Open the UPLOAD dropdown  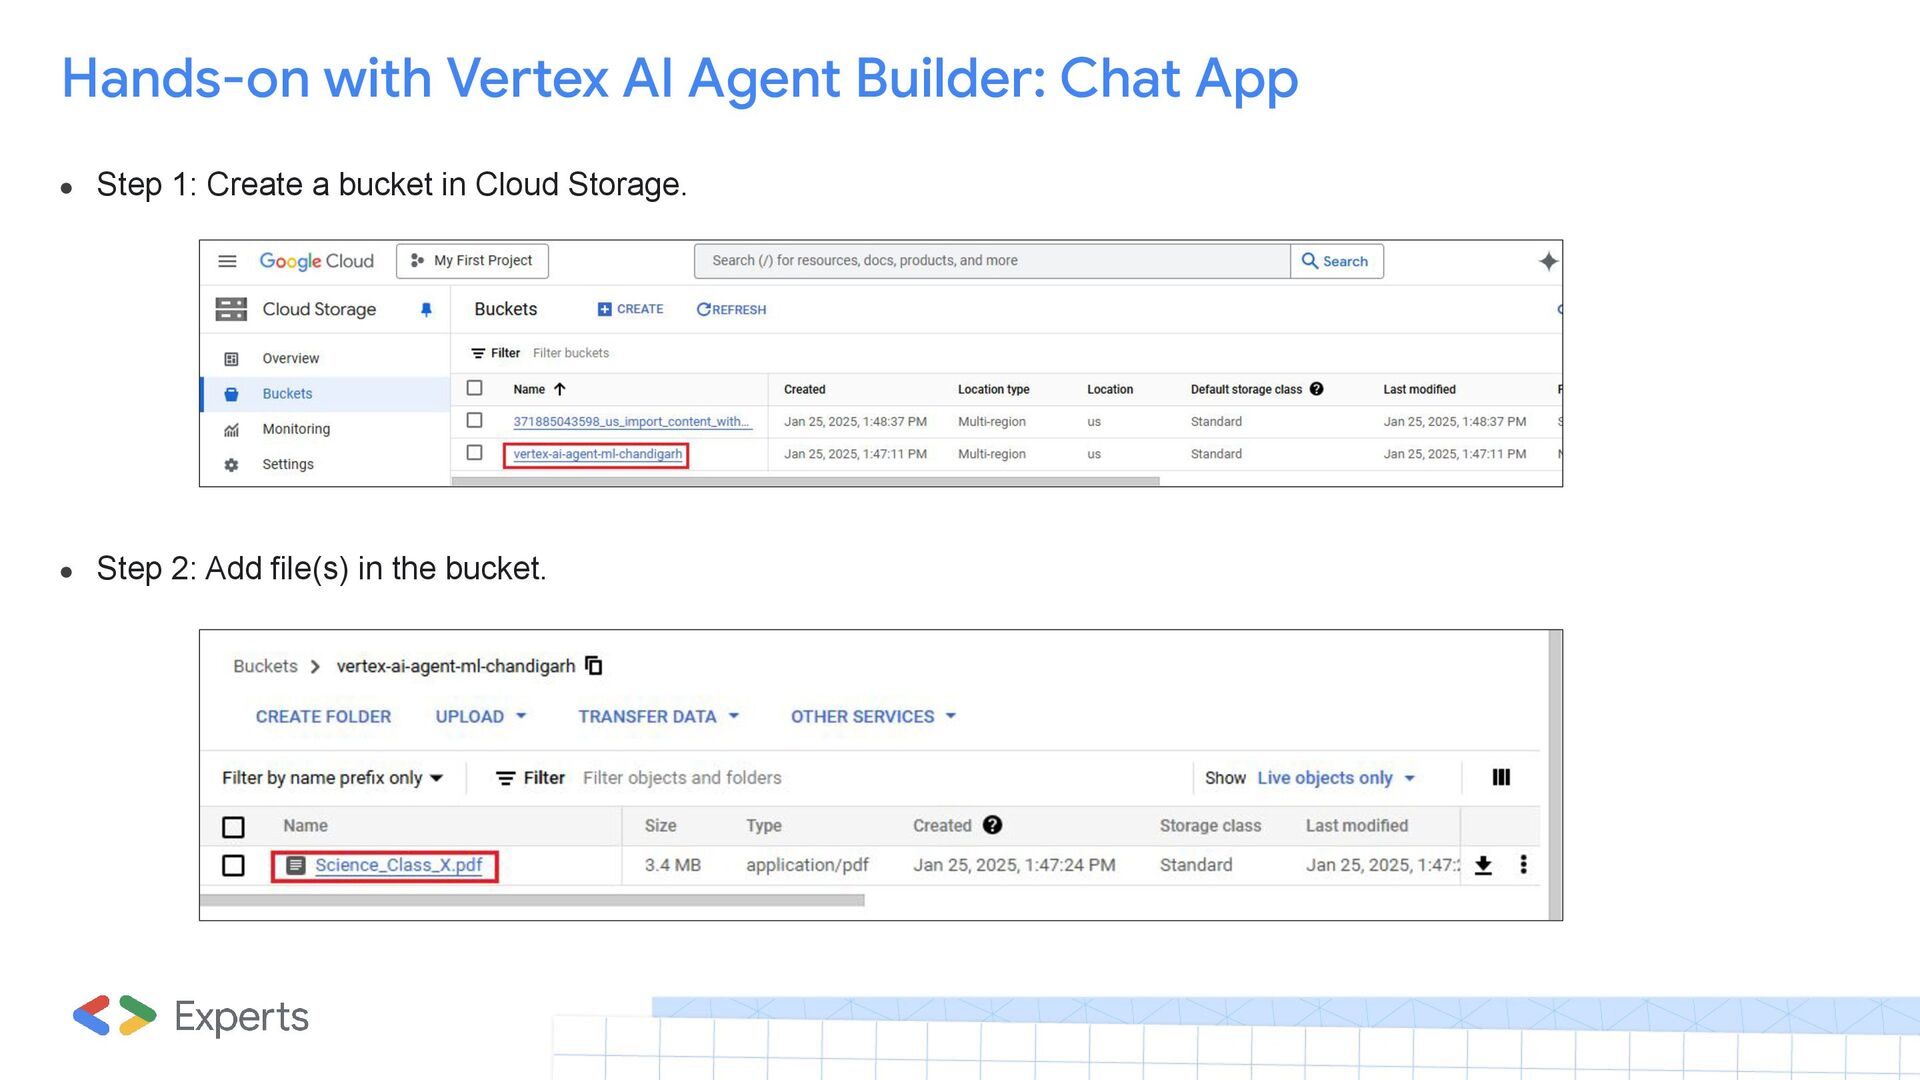click(480, 717)
